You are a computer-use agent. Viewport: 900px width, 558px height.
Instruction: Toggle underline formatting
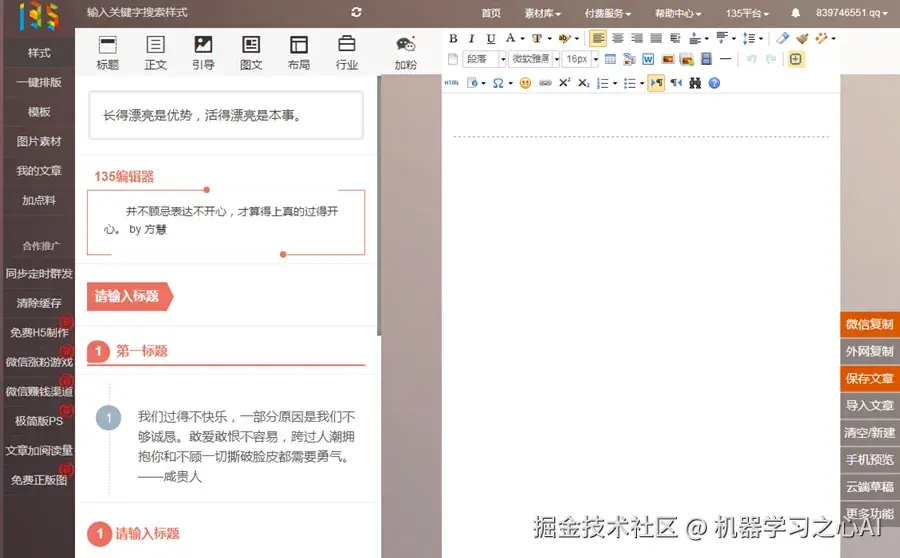coord(491,38)
